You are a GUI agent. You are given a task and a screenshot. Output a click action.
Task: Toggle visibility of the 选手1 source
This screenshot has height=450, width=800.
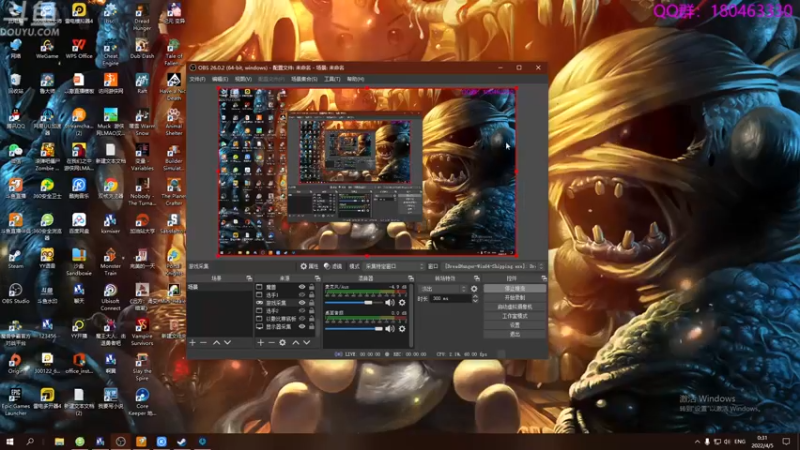pos(302,295)
